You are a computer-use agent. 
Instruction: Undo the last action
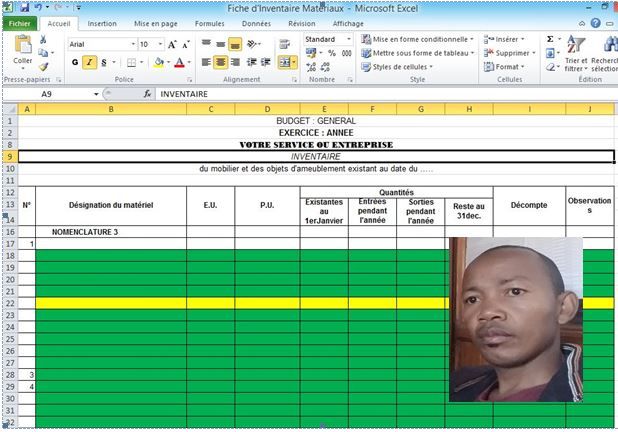click(x=38, y=7)
